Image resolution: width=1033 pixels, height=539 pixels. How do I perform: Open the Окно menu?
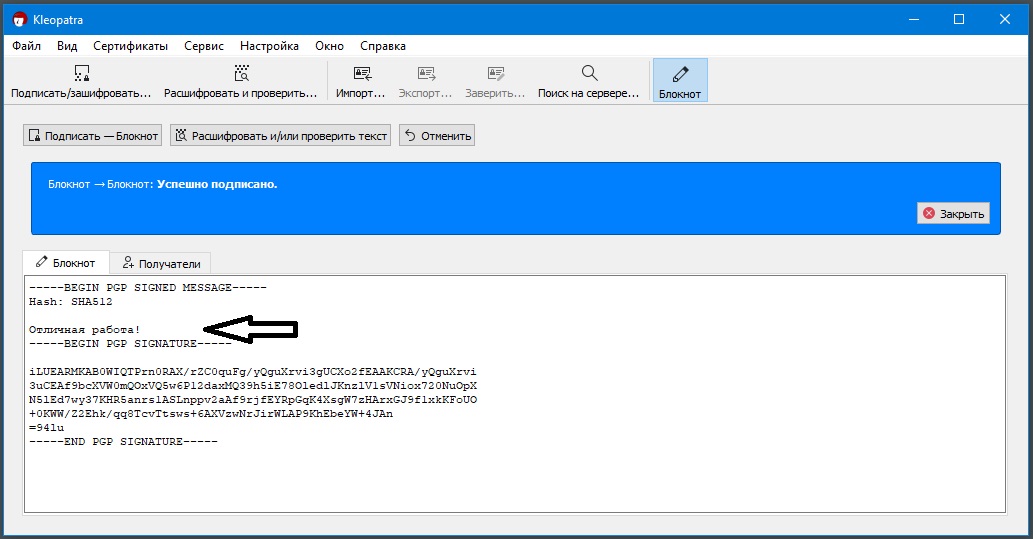tap(329, 46)
